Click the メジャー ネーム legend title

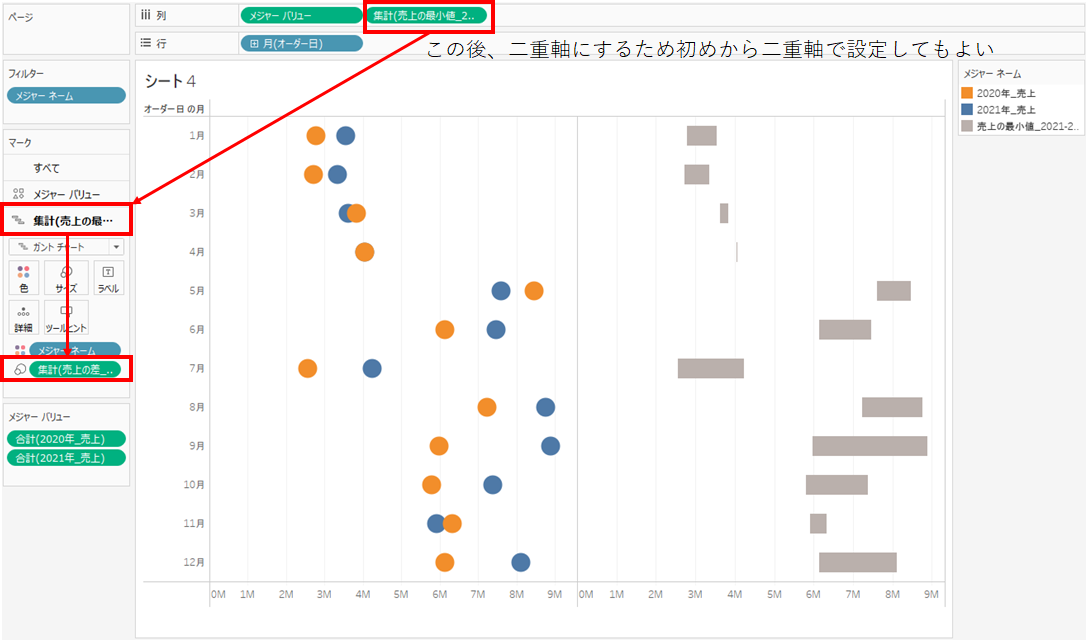992,73
